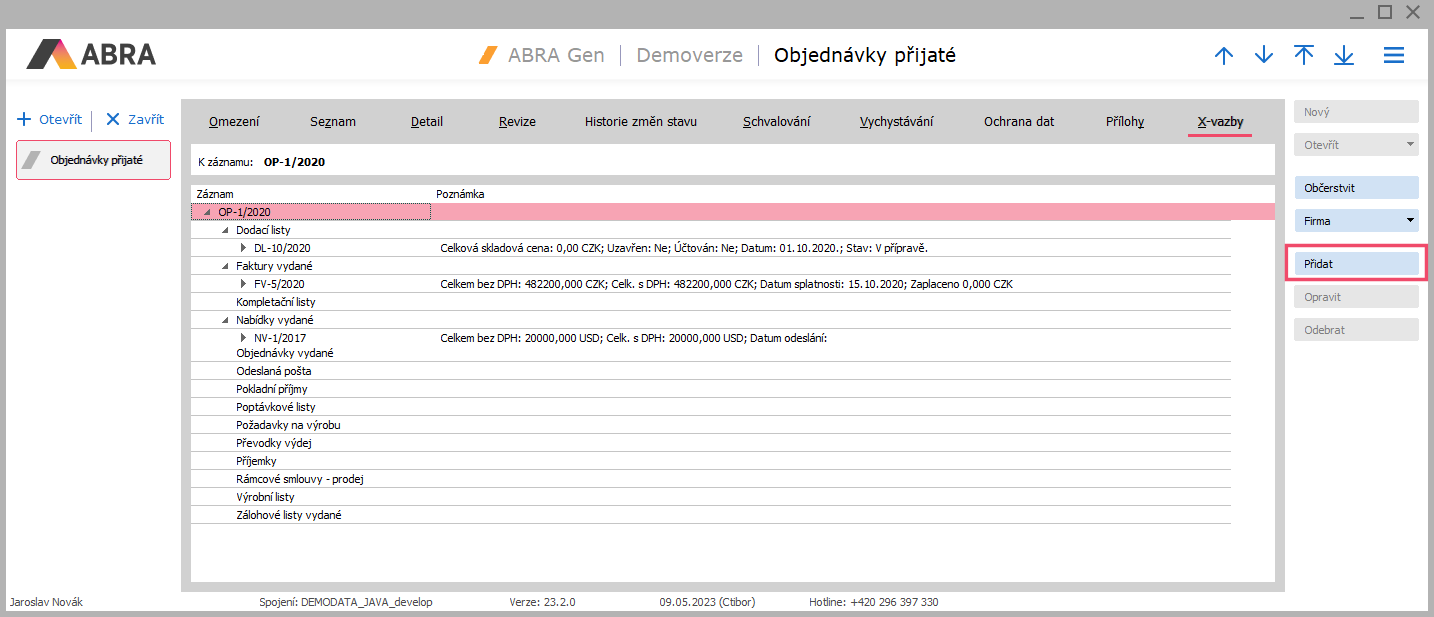This screenshot has width=1434, height=617.
Task: Expand the FV-5/2020 invoice node
Action: pyautogui.click(x=243, y=284)
